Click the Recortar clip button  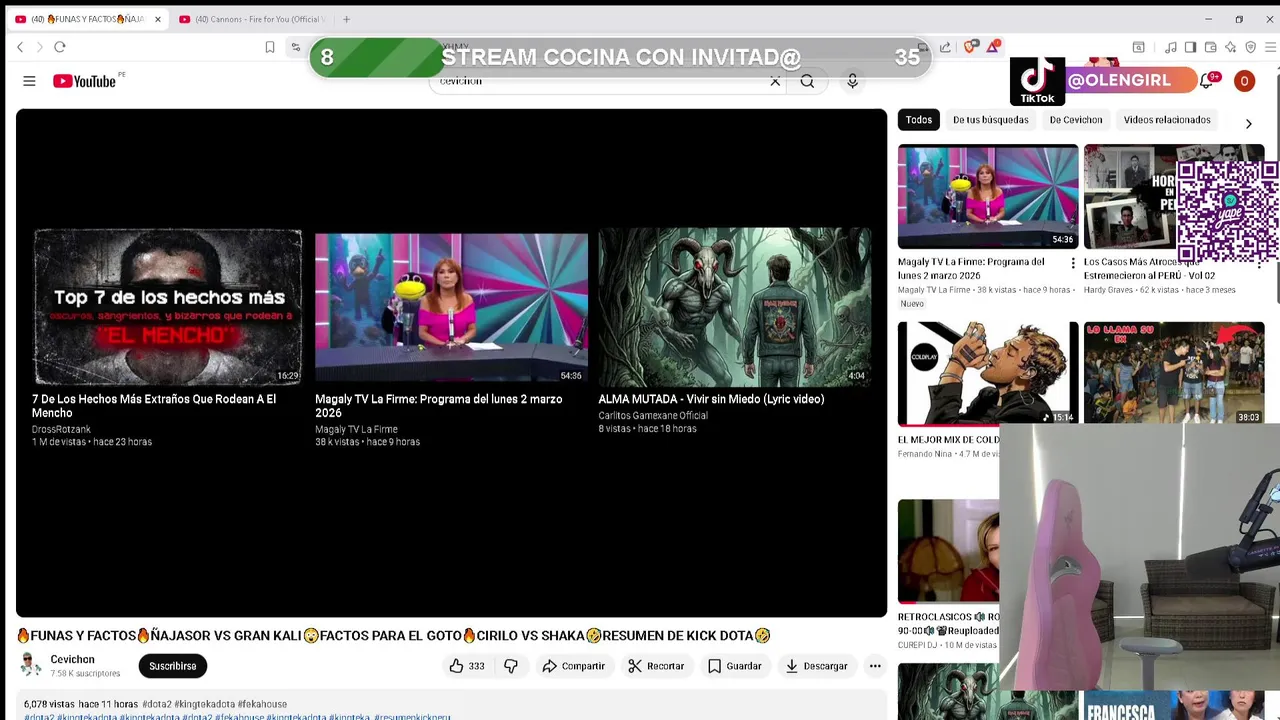coord(656,666)
